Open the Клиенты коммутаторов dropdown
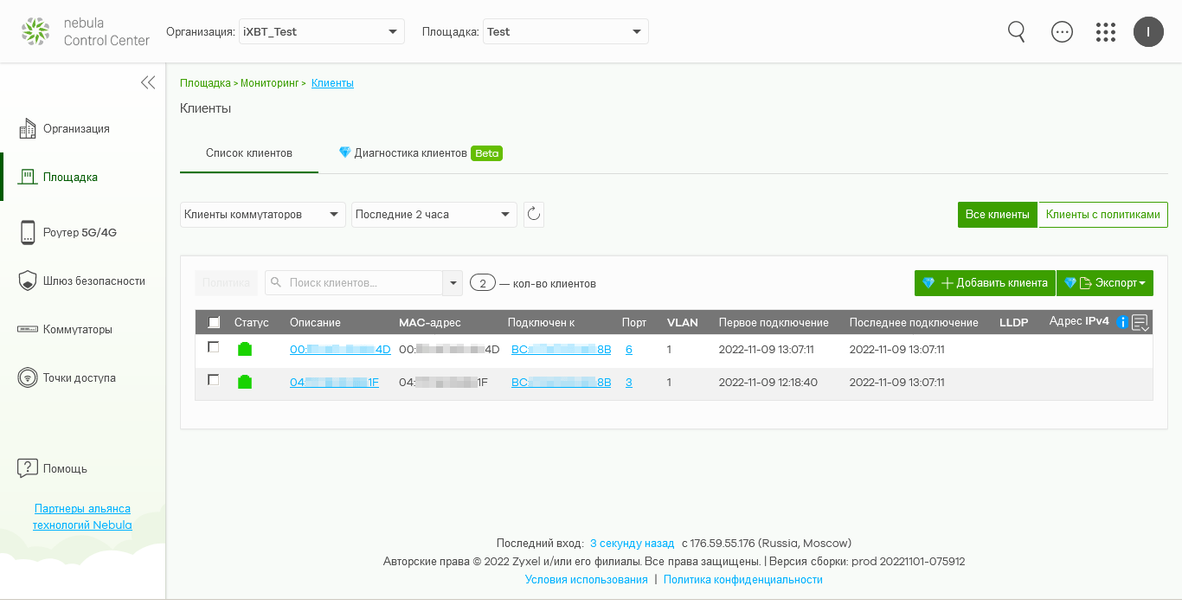Viewport: 1182px width, 600px height. 263,214
